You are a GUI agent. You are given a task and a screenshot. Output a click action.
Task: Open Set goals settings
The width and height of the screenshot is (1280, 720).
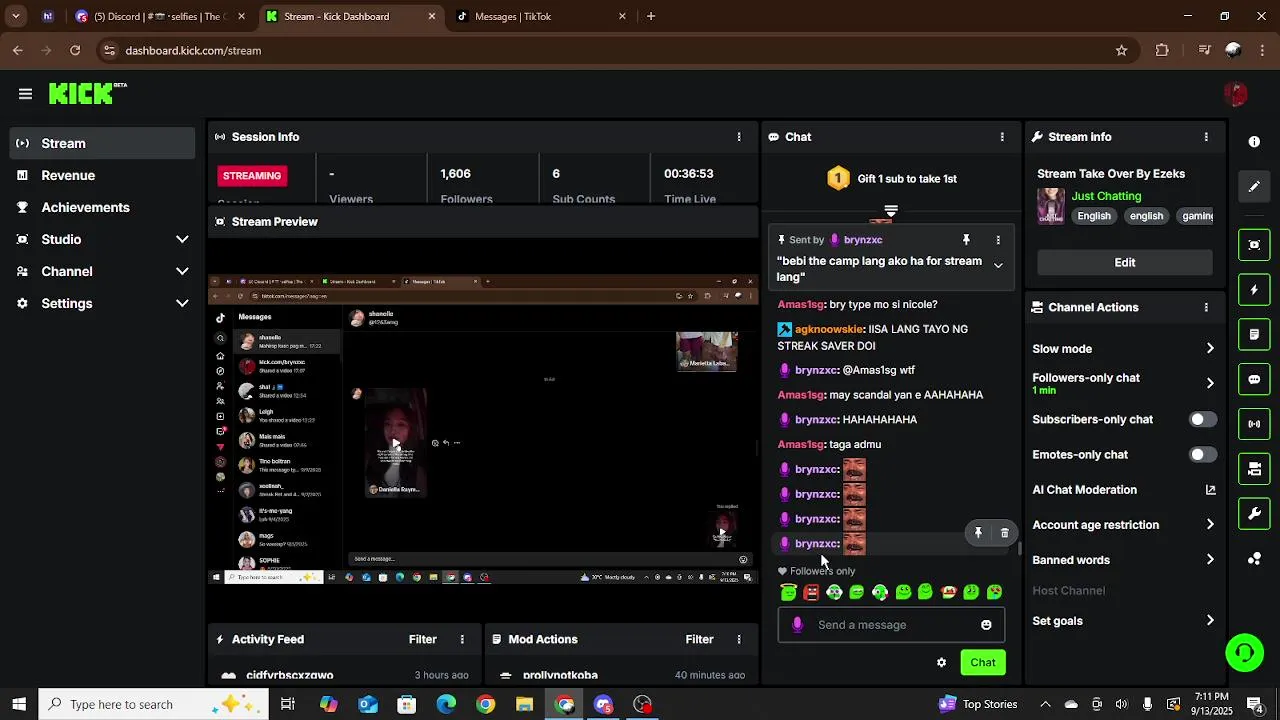pyautogui.click(x=1124, y=621)
